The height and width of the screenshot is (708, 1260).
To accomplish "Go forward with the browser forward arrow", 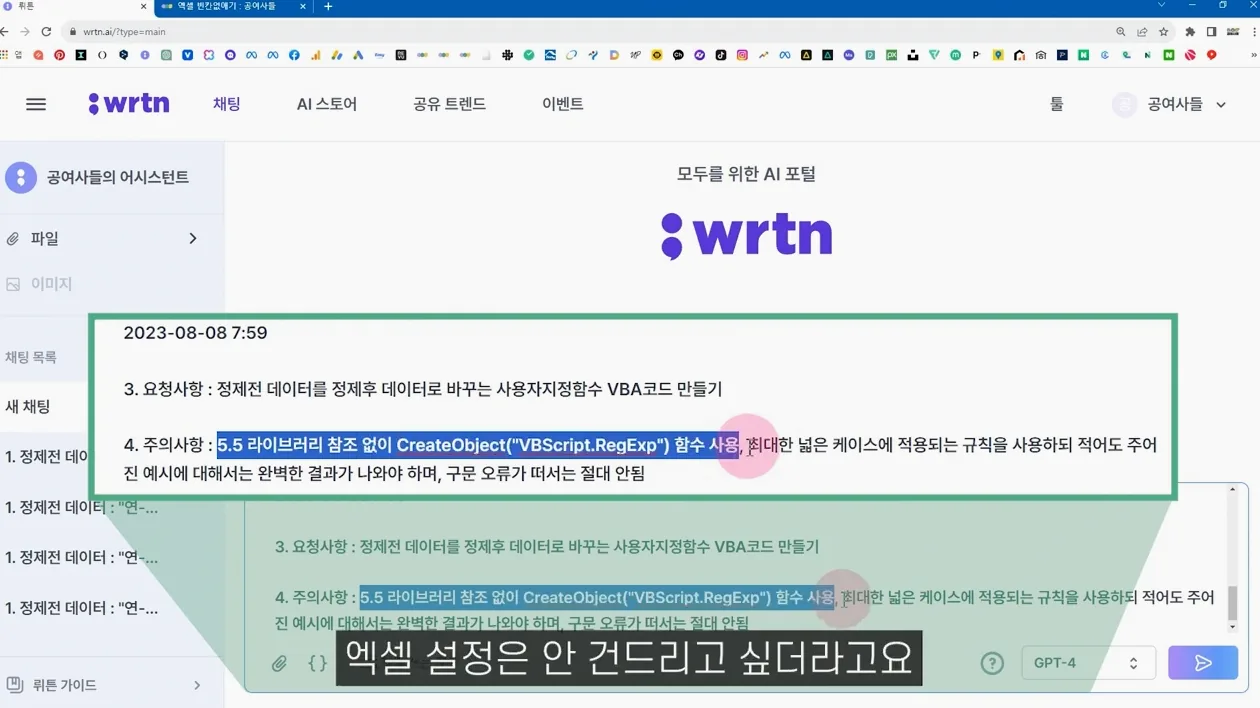I will tap(26, 31).
